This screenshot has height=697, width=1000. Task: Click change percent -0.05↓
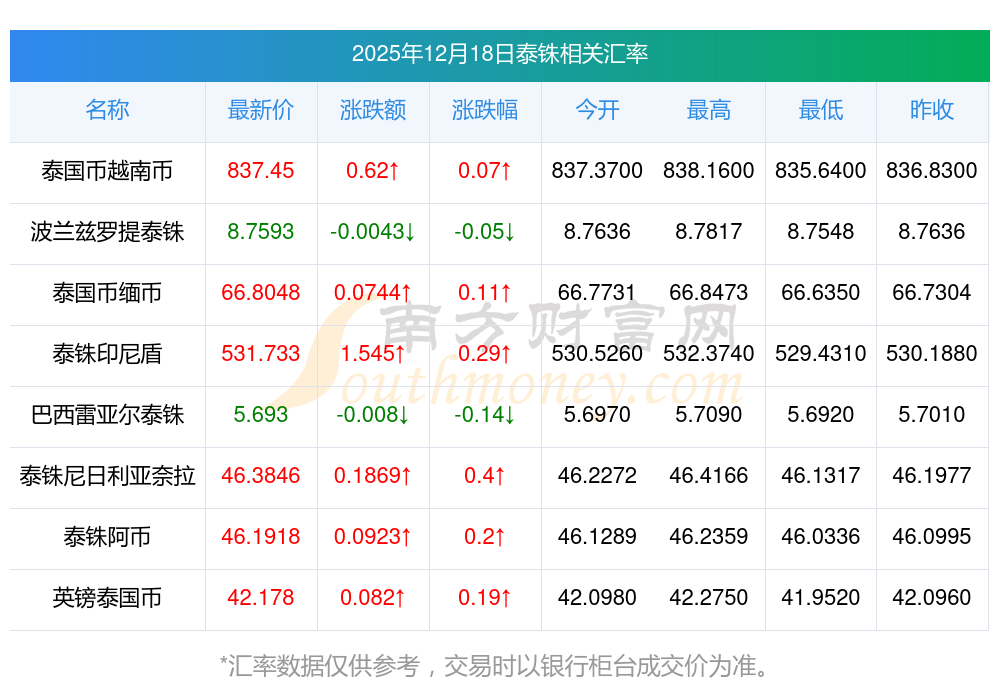click(x=485, y=231)
